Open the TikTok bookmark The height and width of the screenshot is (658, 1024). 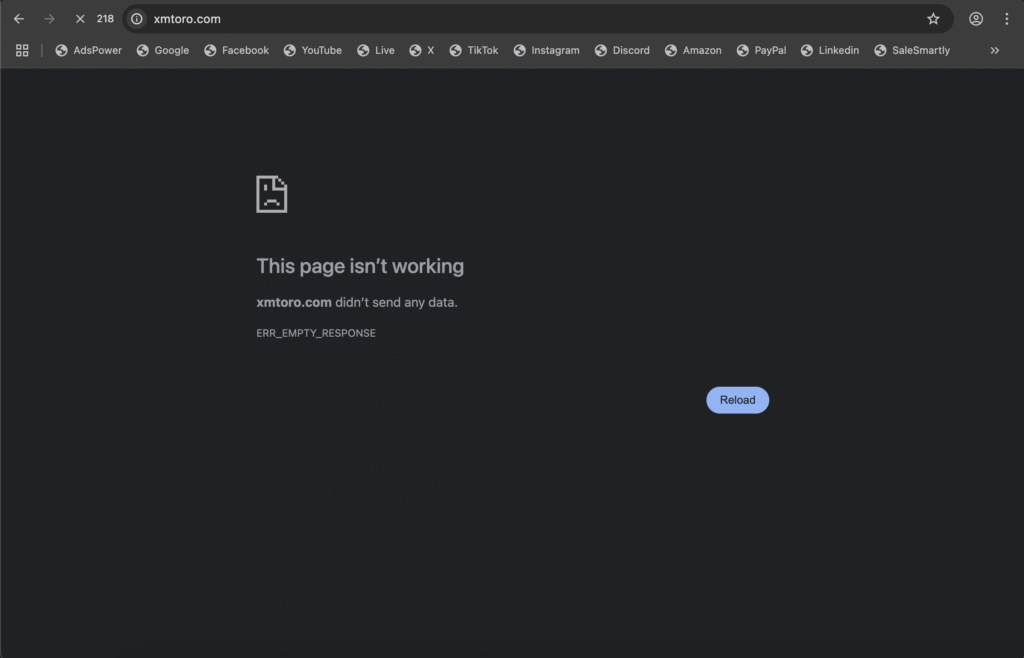(474, 50)
